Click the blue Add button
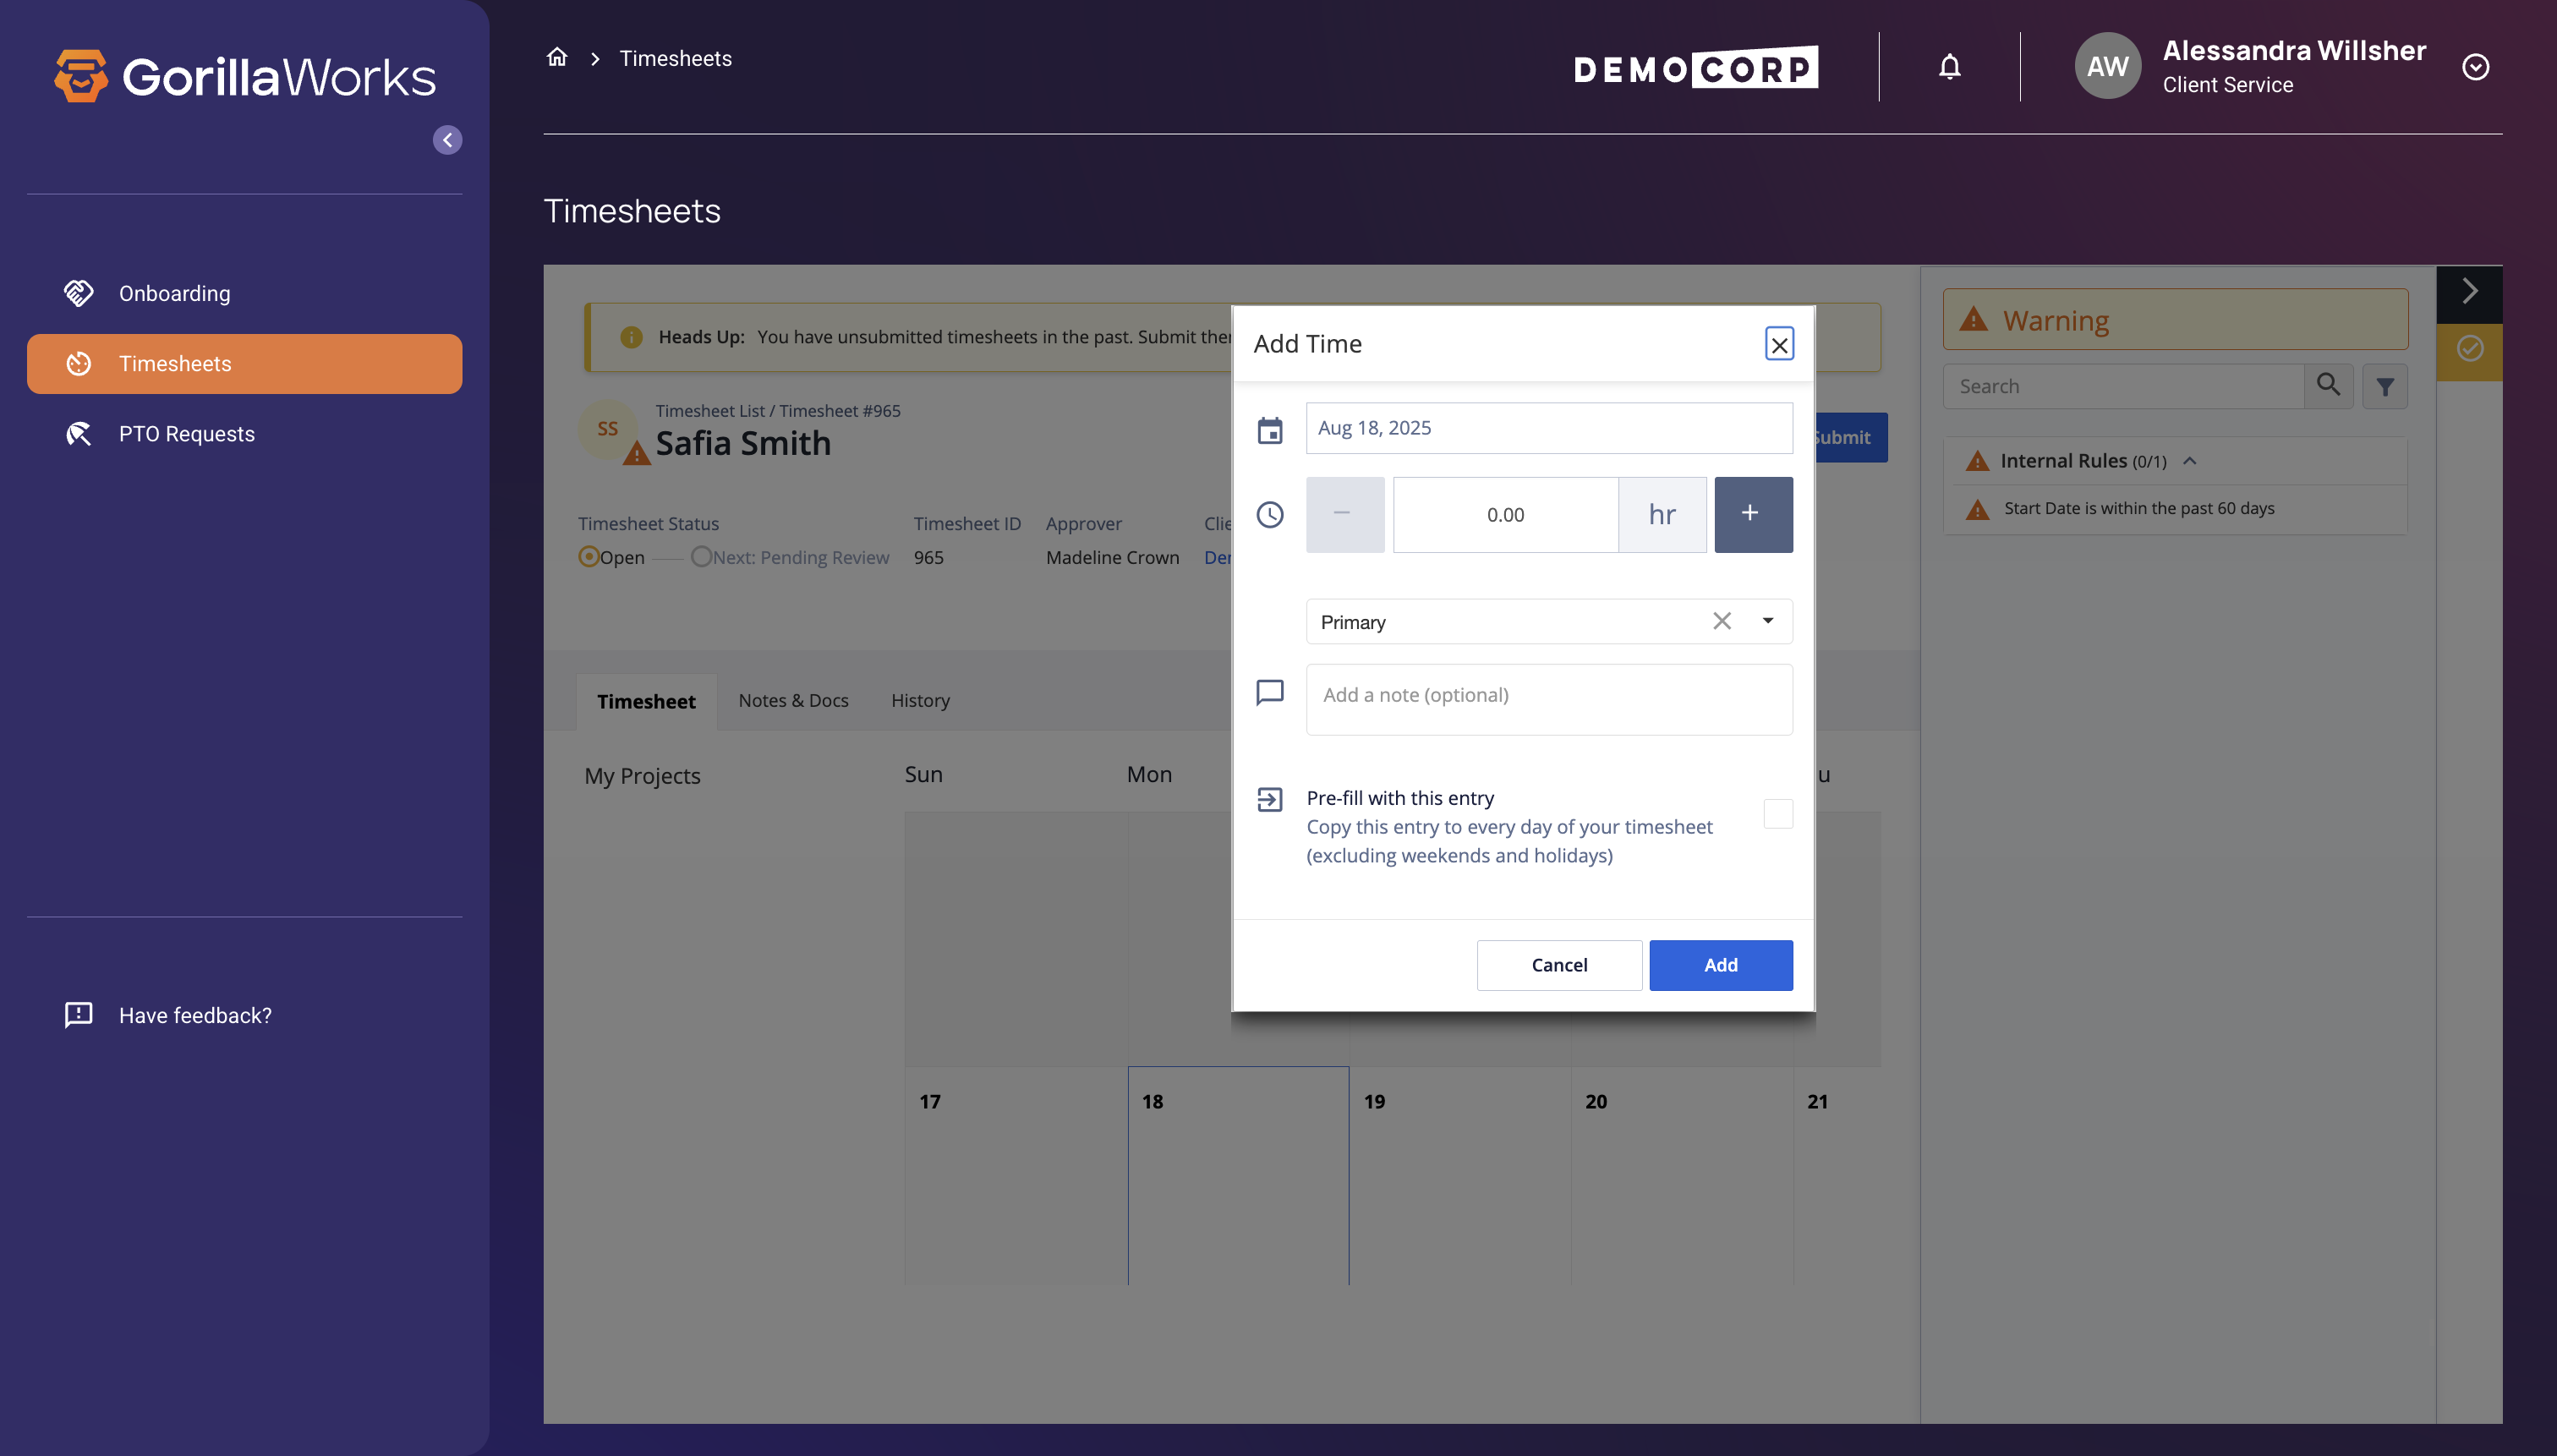 (x=1720, y=965)
